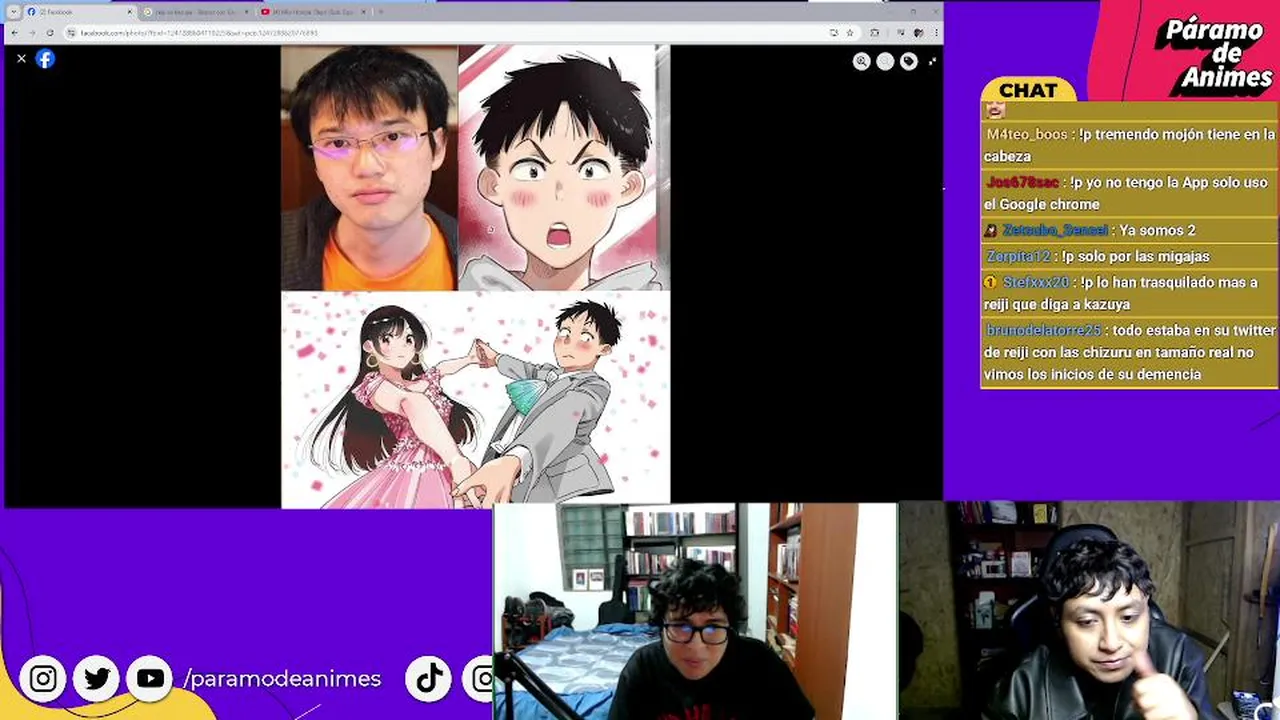Click the Twitter bird icon
The height and width of the screenshot is (720, 1280).
click(97, 679)
